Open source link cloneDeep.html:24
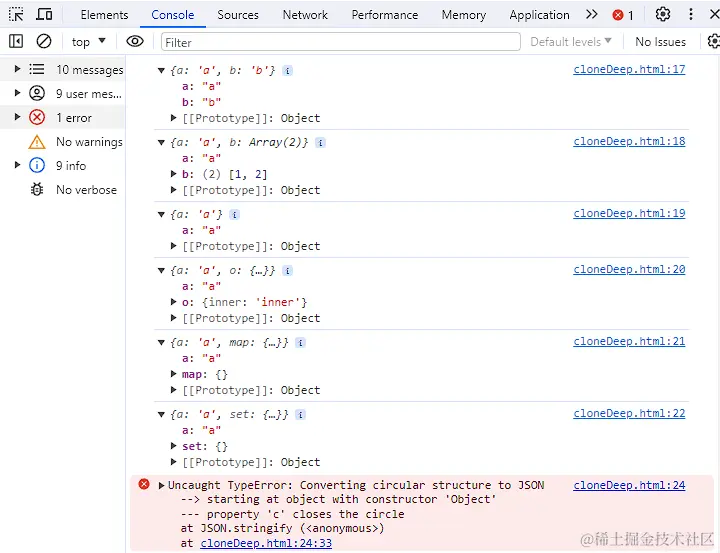The image size is (720, 553). [629, 485]
